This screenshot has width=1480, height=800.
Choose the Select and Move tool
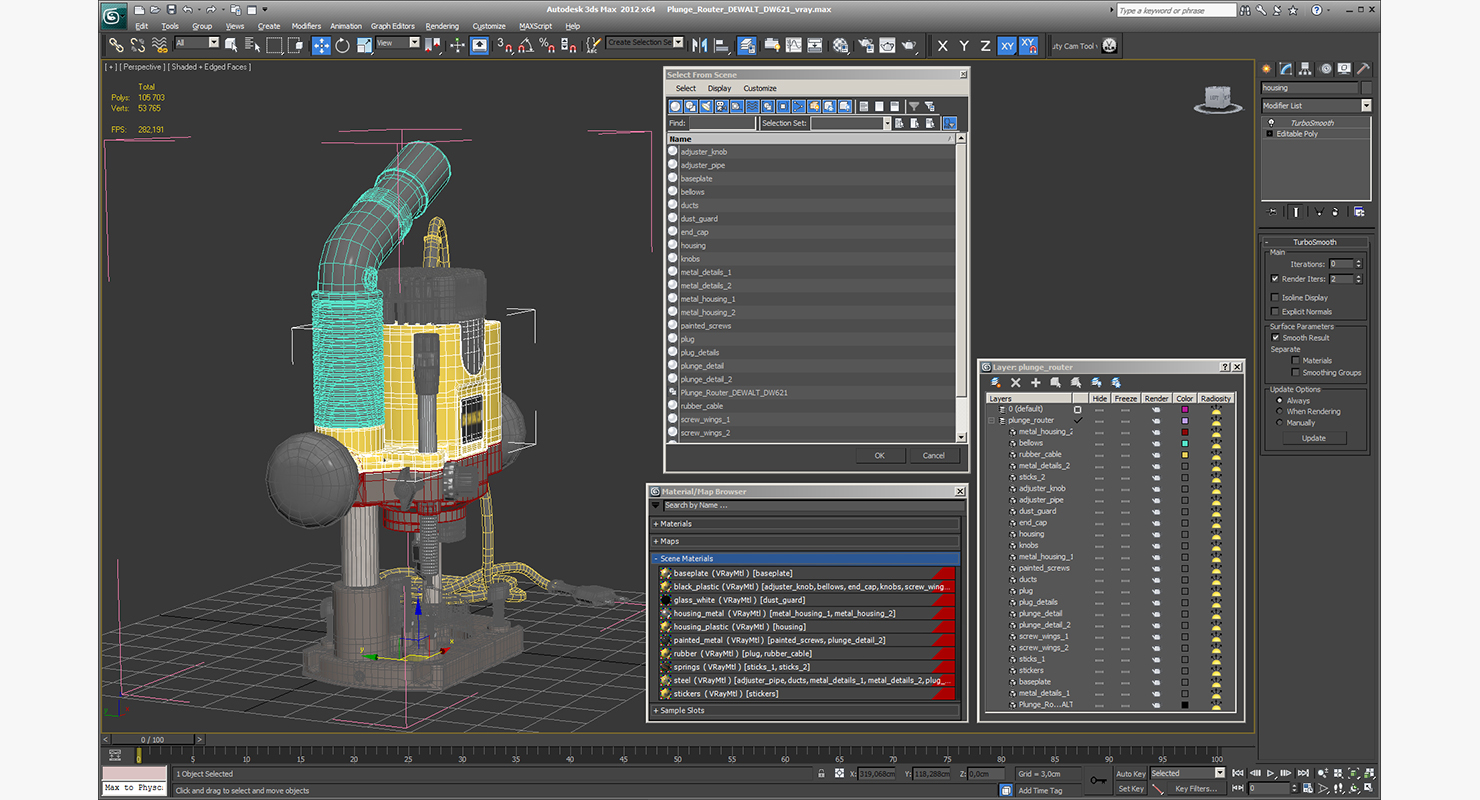321,45
